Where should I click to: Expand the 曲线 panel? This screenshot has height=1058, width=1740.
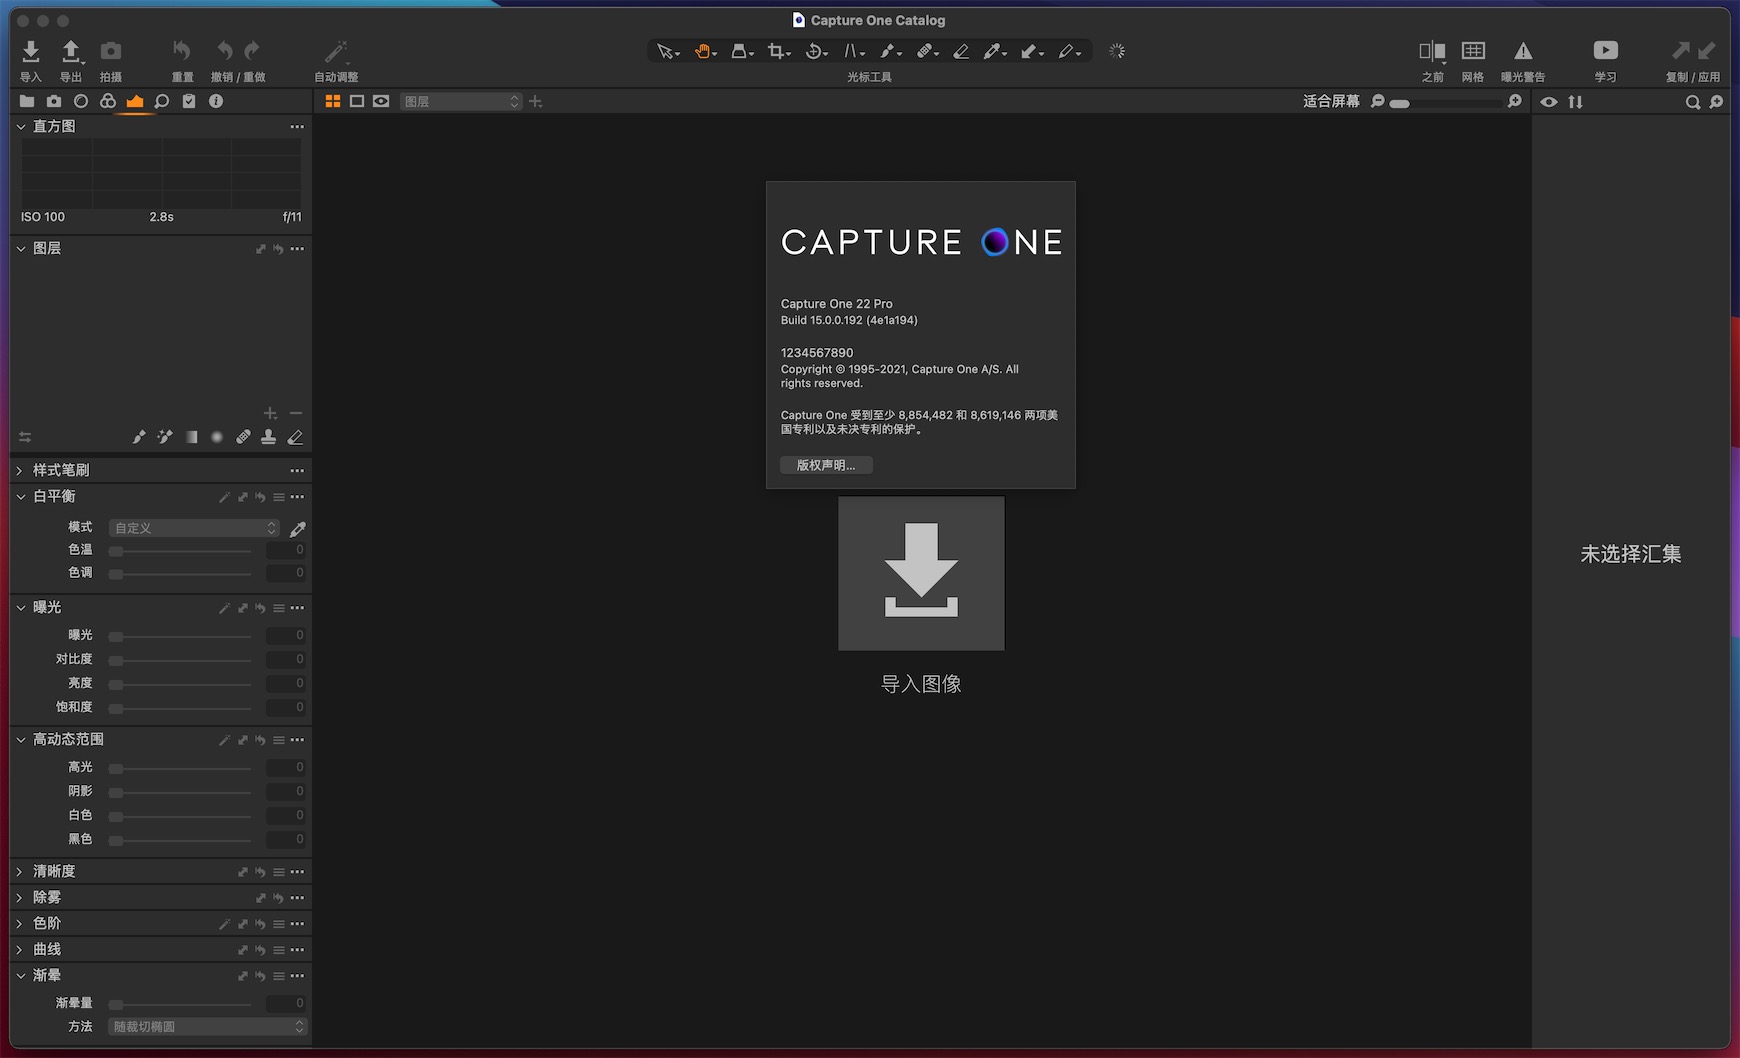coord(20,950)
